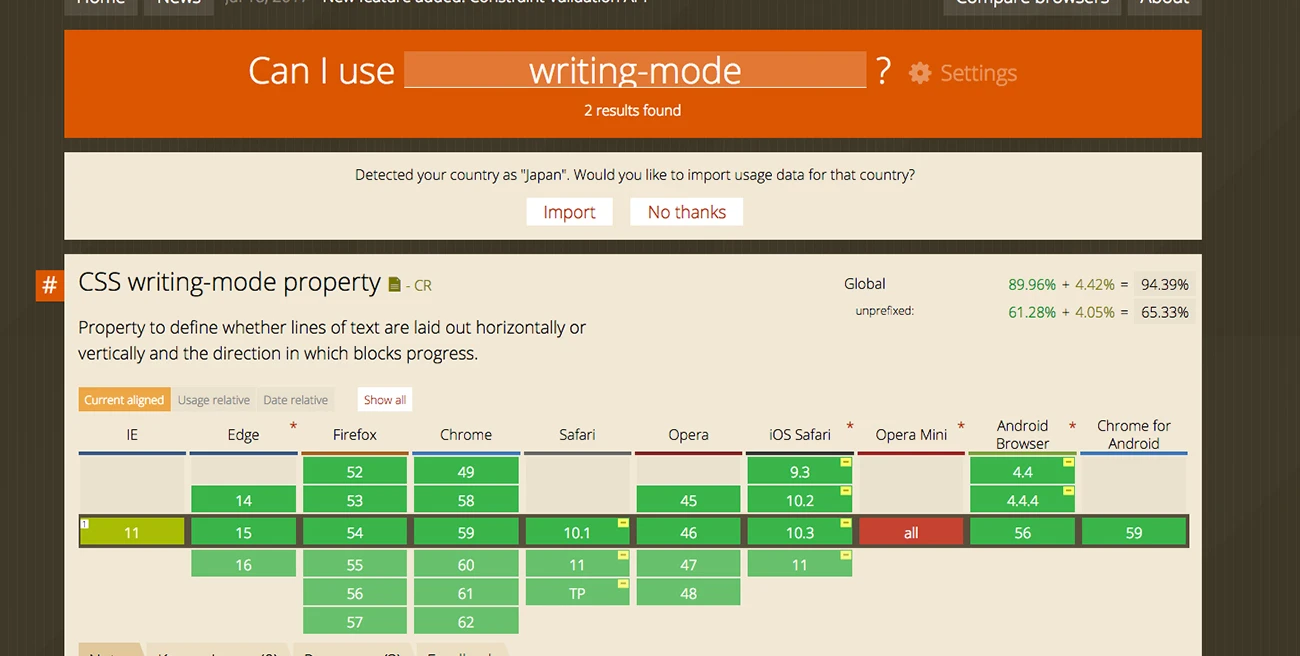Select the Edge 14 cell
1300x656 pixels.
tap(243, 500)
